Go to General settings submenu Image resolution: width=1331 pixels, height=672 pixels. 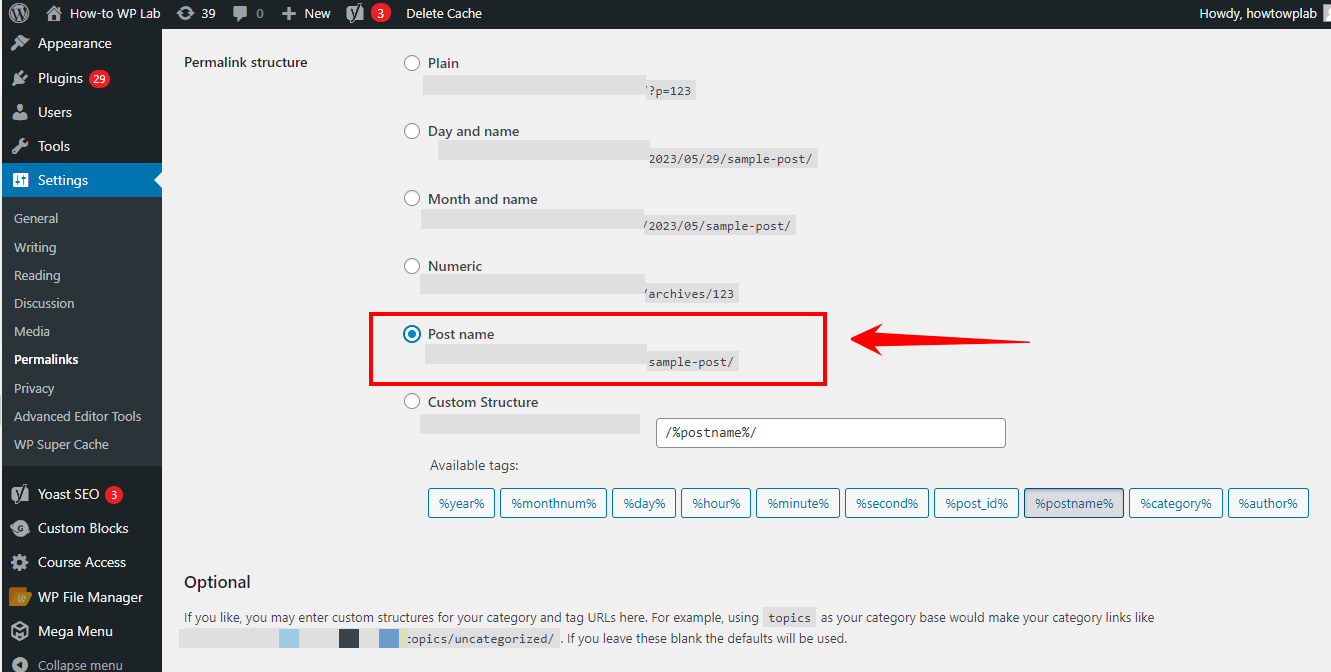click(36, 218)
